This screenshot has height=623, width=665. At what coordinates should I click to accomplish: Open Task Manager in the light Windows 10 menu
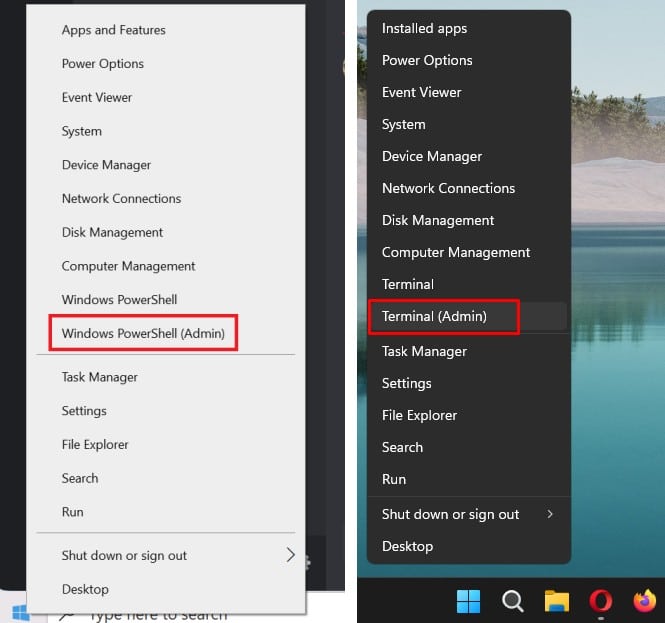(x=166, y=377)
